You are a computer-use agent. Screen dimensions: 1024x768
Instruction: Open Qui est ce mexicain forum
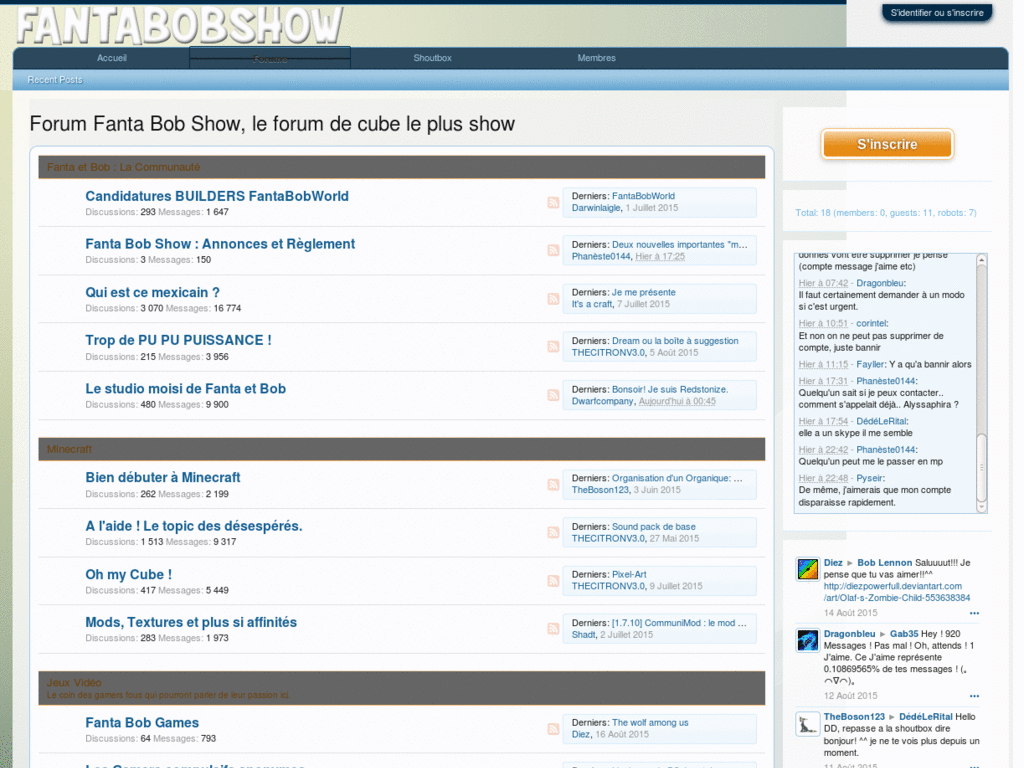coord(154,295)
